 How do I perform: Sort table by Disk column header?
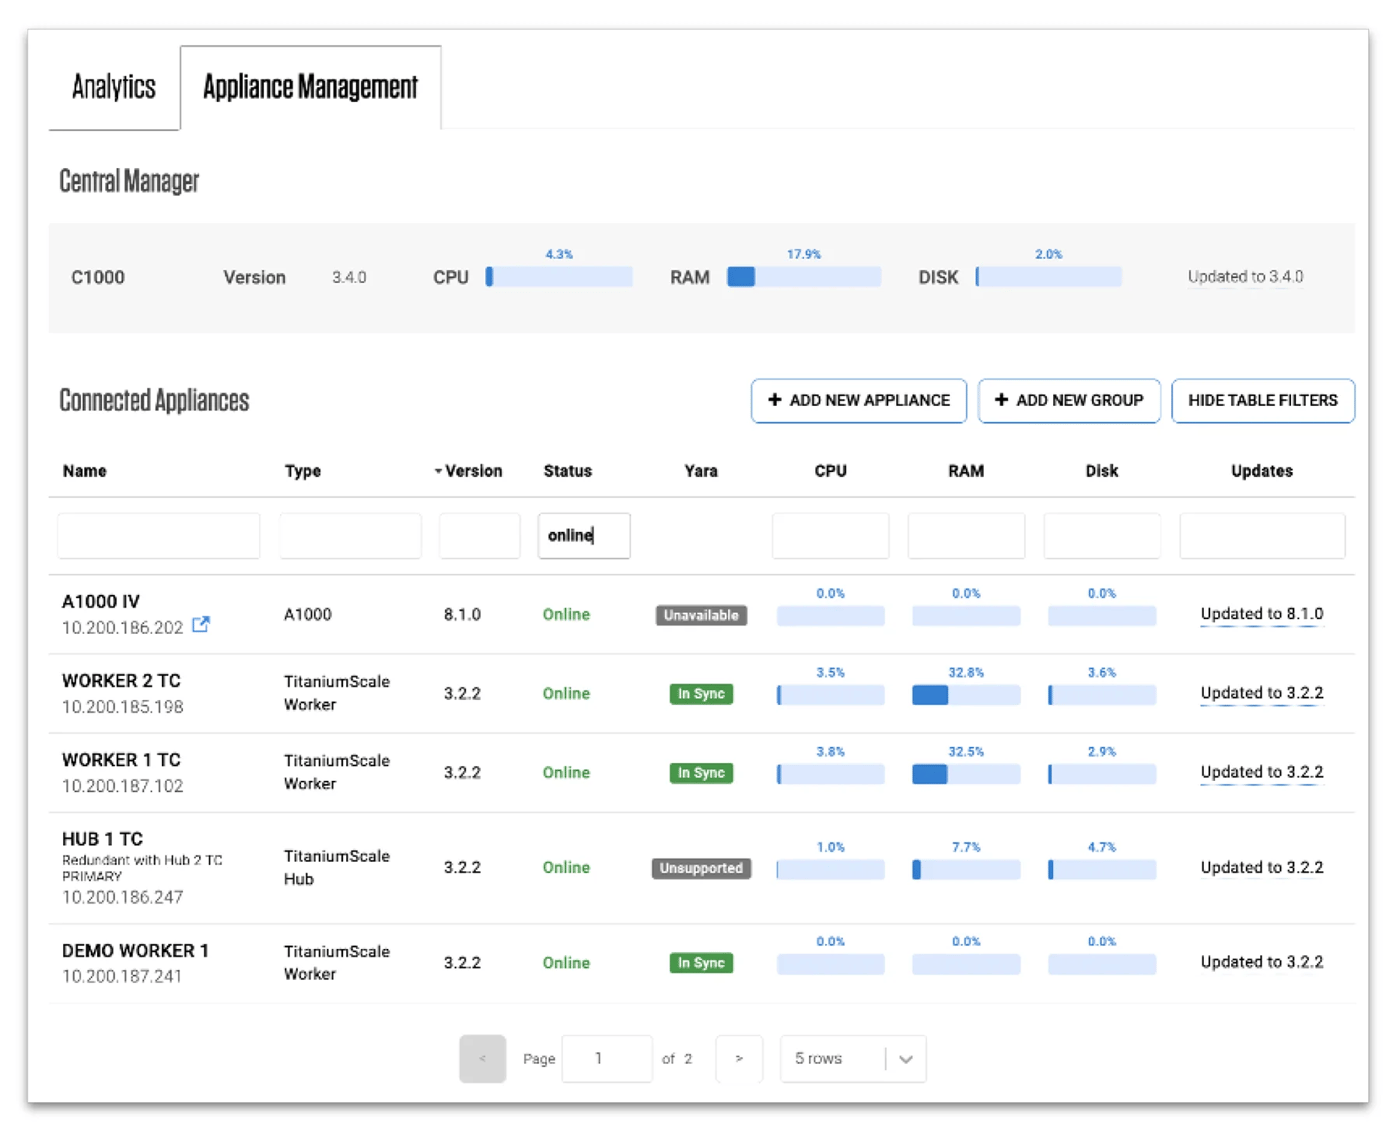click(1102, 471)
